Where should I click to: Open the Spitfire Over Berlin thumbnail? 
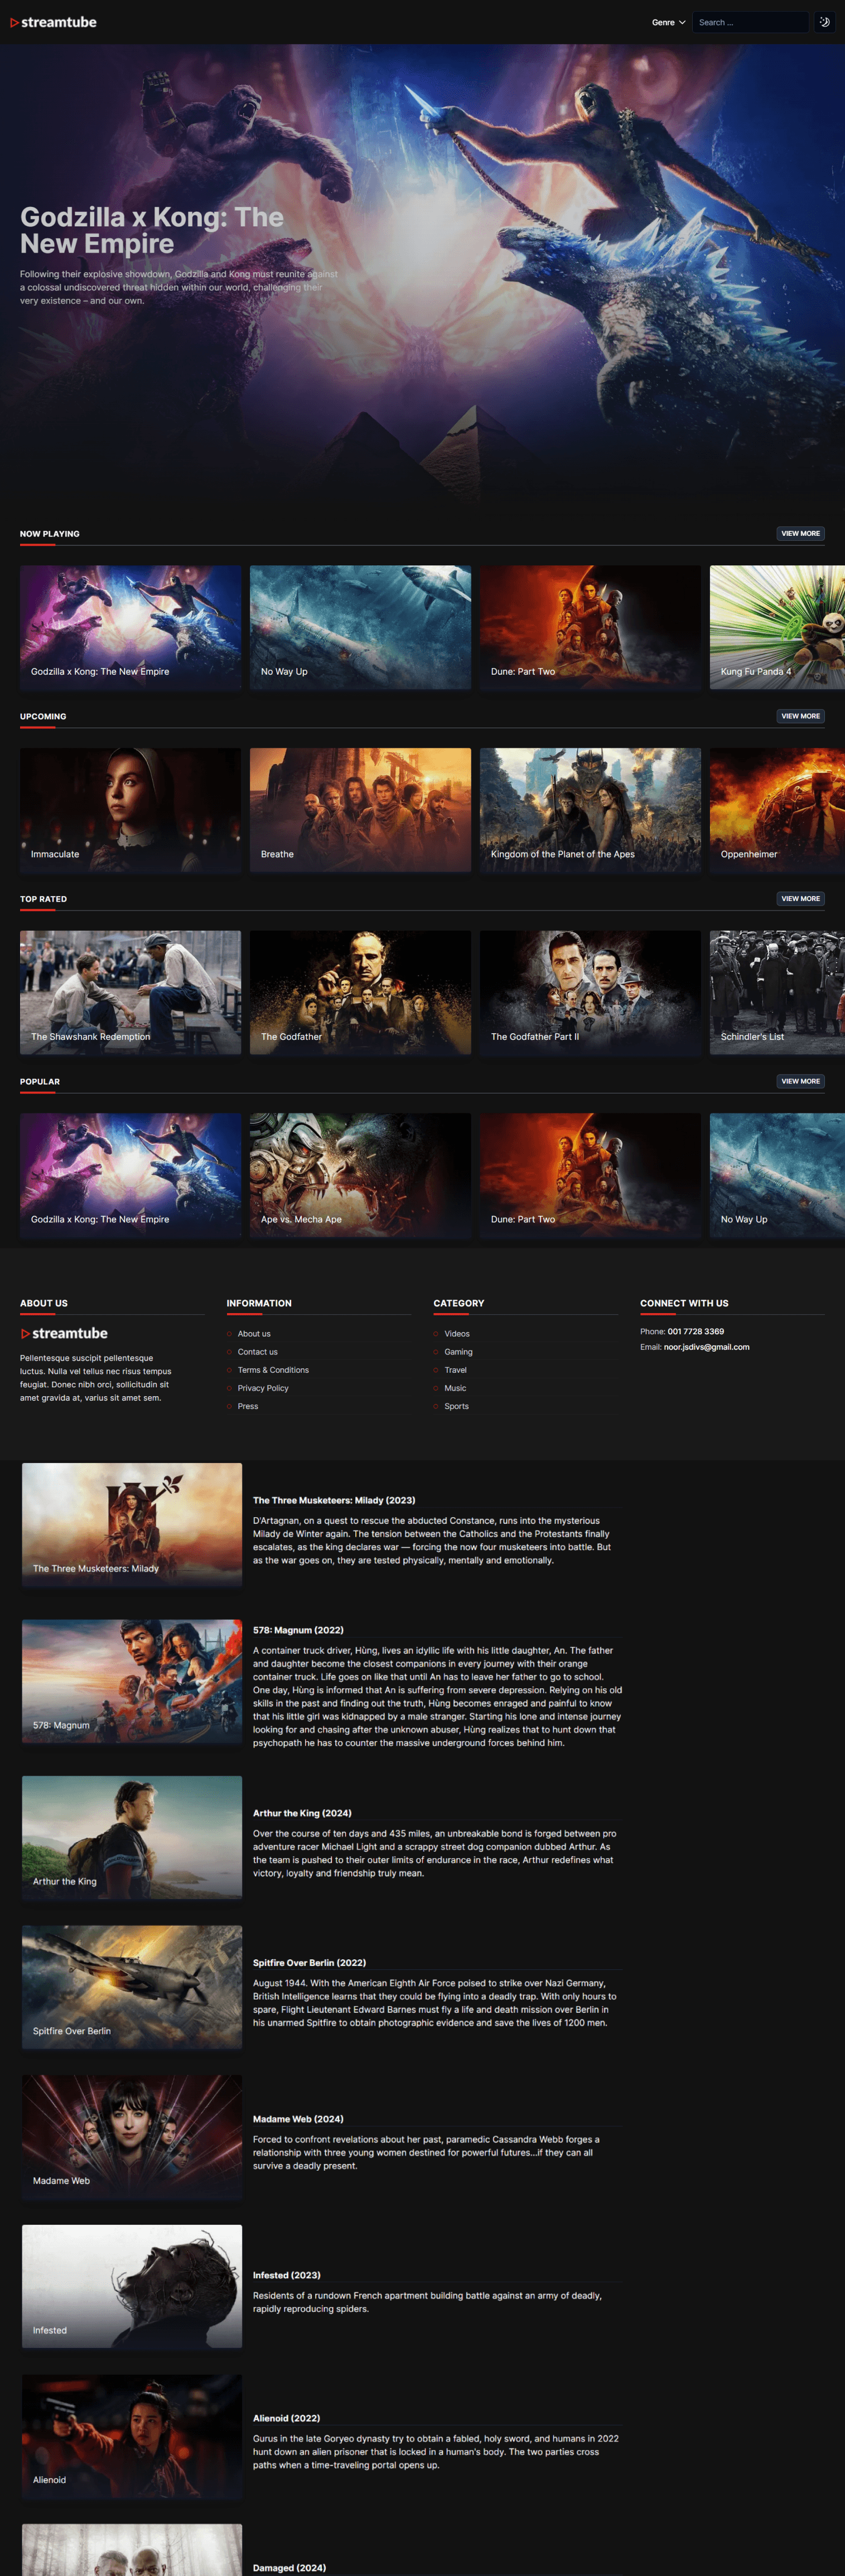tap(132, 1987)
